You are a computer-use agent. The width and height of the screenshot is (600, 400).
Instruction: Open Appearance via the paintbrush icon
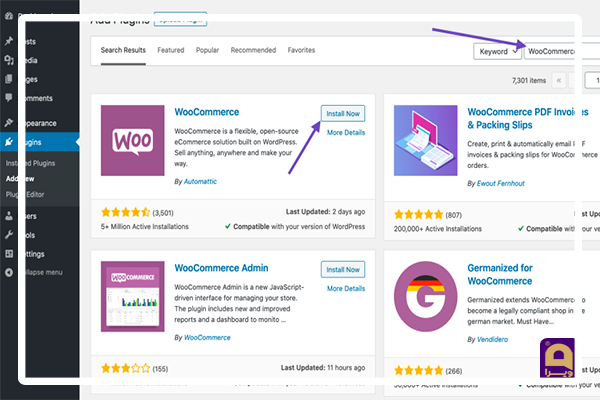pos(9,122)
